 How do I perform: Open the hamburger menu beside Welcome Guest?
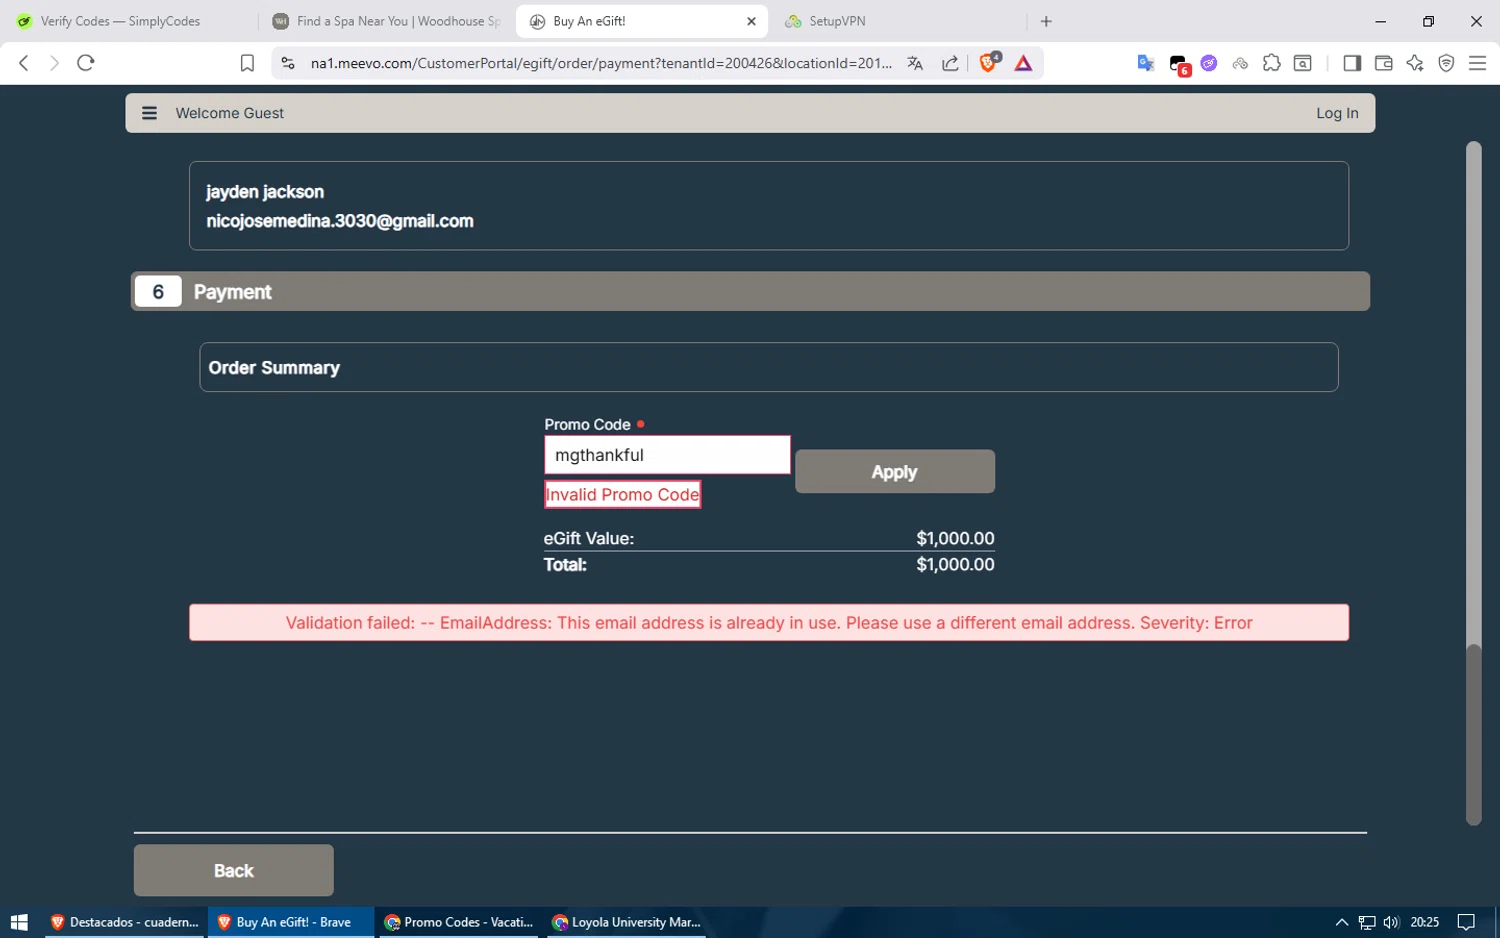point(149,113)
